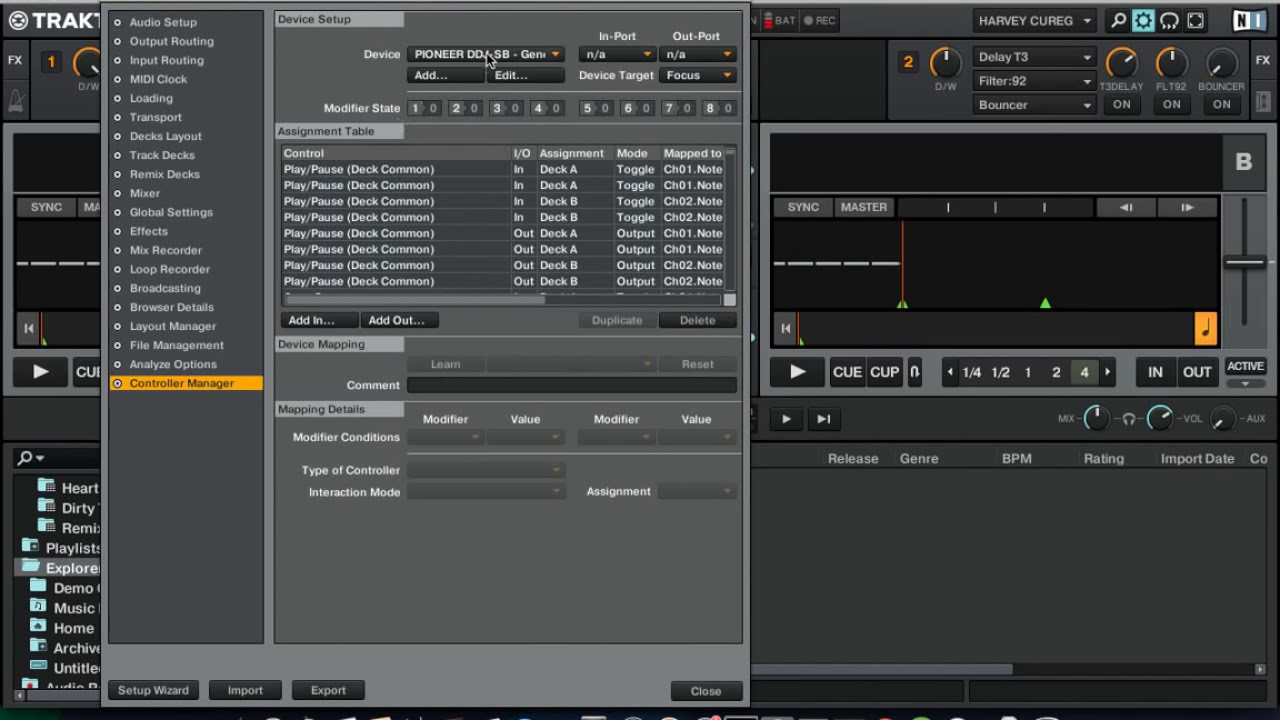
Task: Click Deck A play button
Action: (x=40, y=372)
